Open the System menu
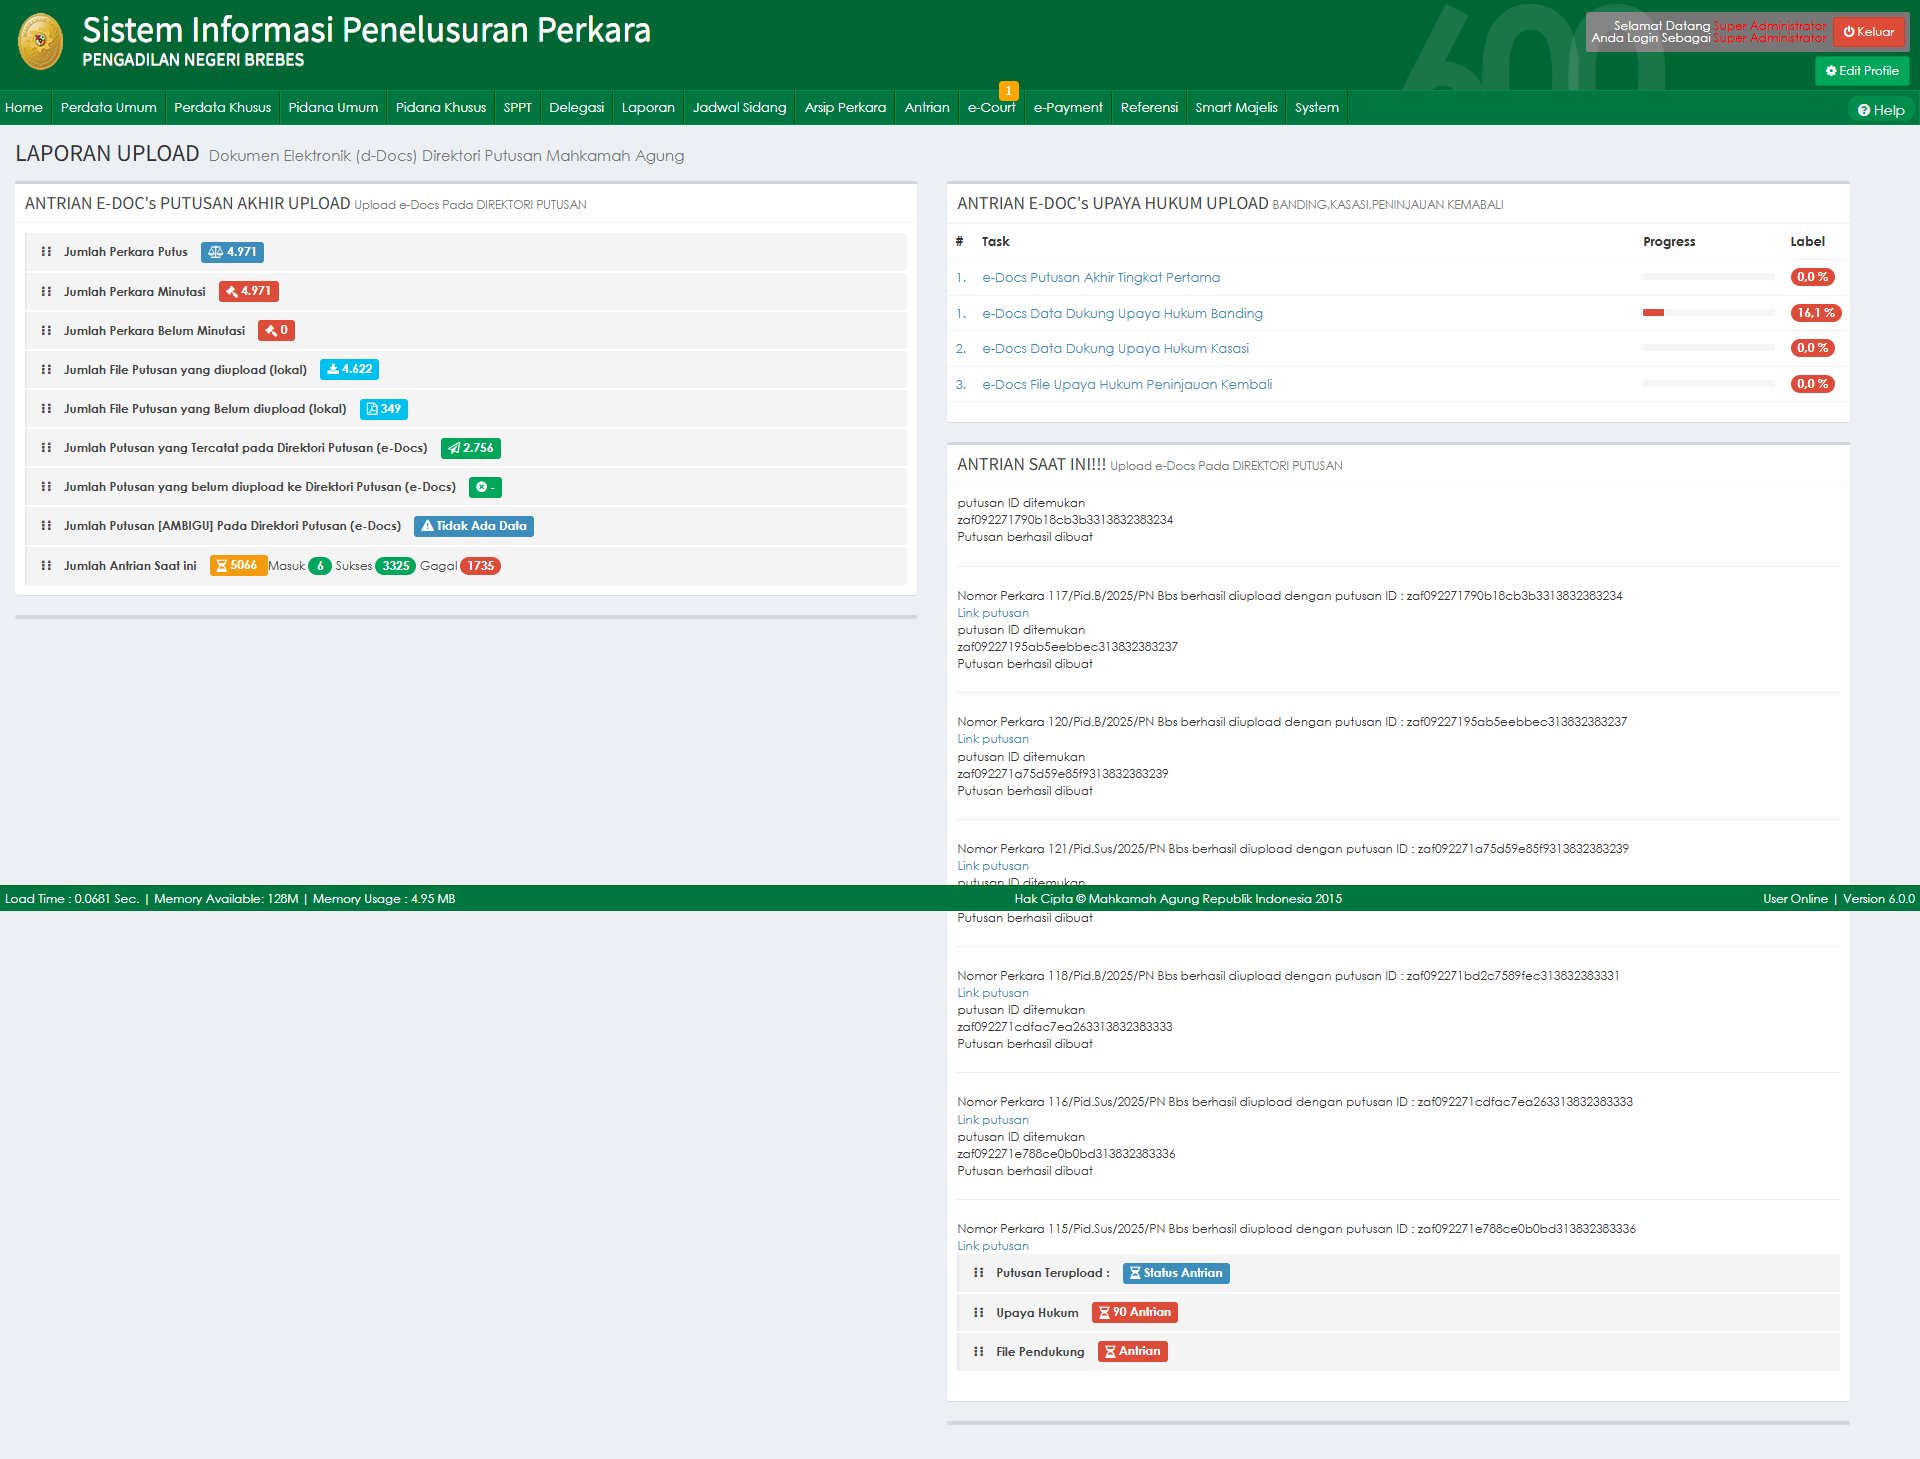The image size is (1920, 1459). tap(1316, 108)
